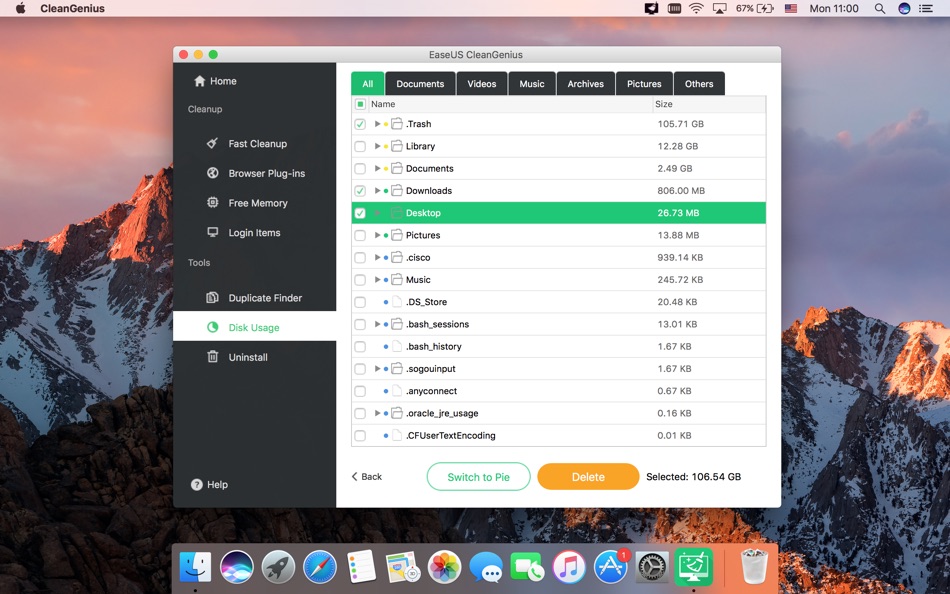
Task: Open Spotlight search in menu bar
Action: click(880, 8)
